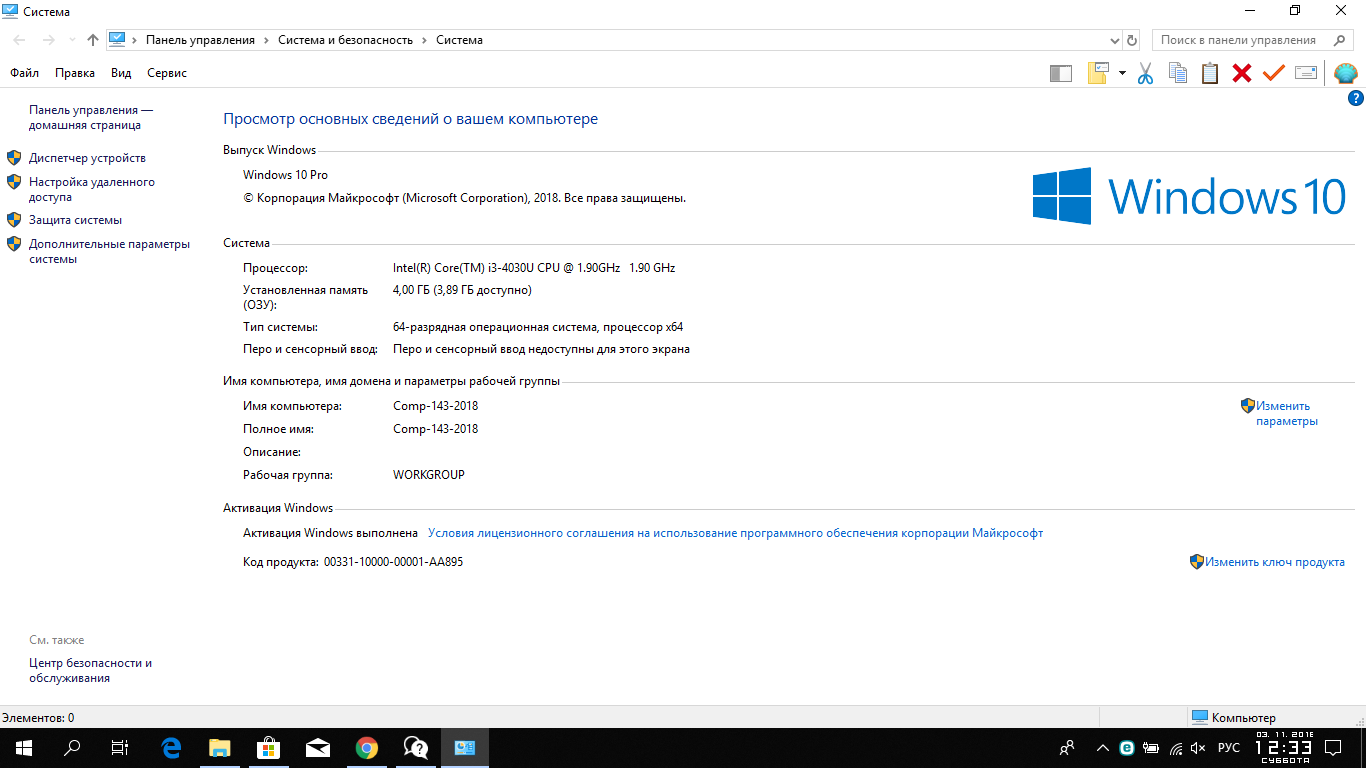This screenshot has height=768, width=1366.
Task: Expand address bar history dropdown chevron
Action: tap(1115, 40)
